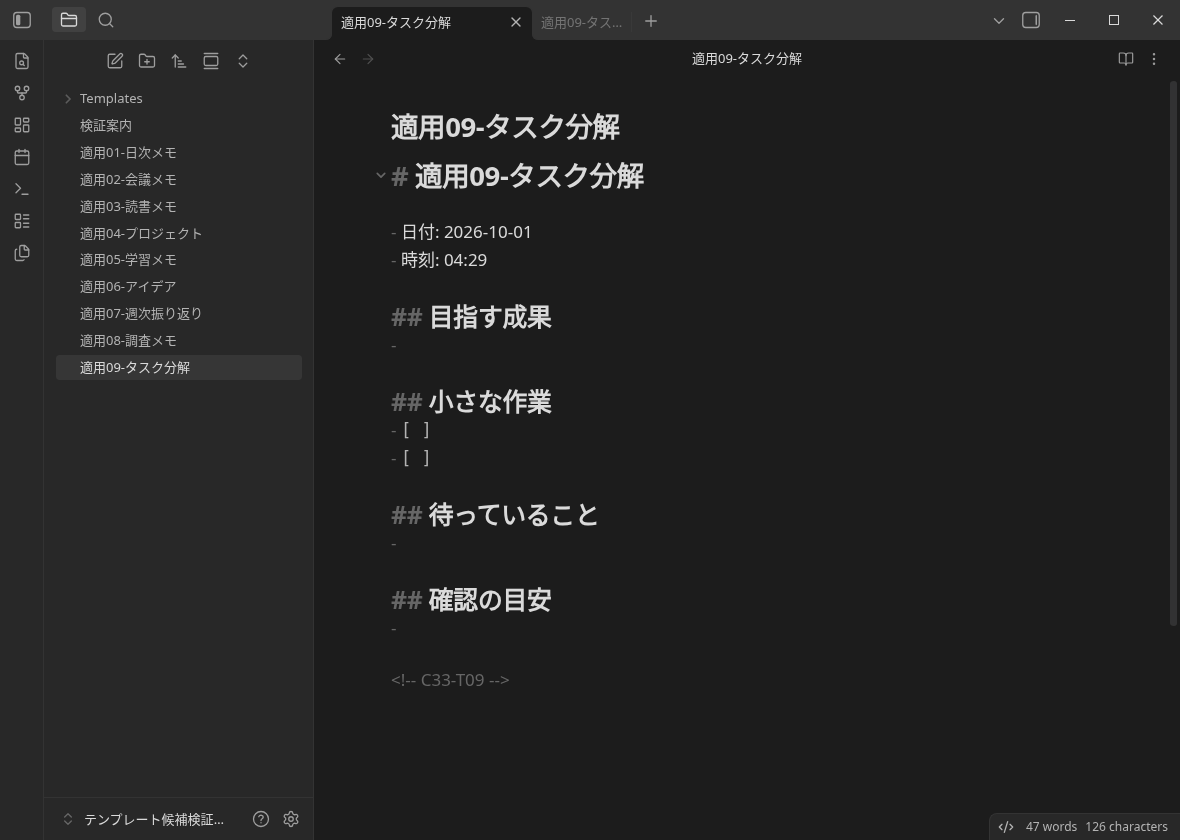Add a new tab with plus

[651, 21]
